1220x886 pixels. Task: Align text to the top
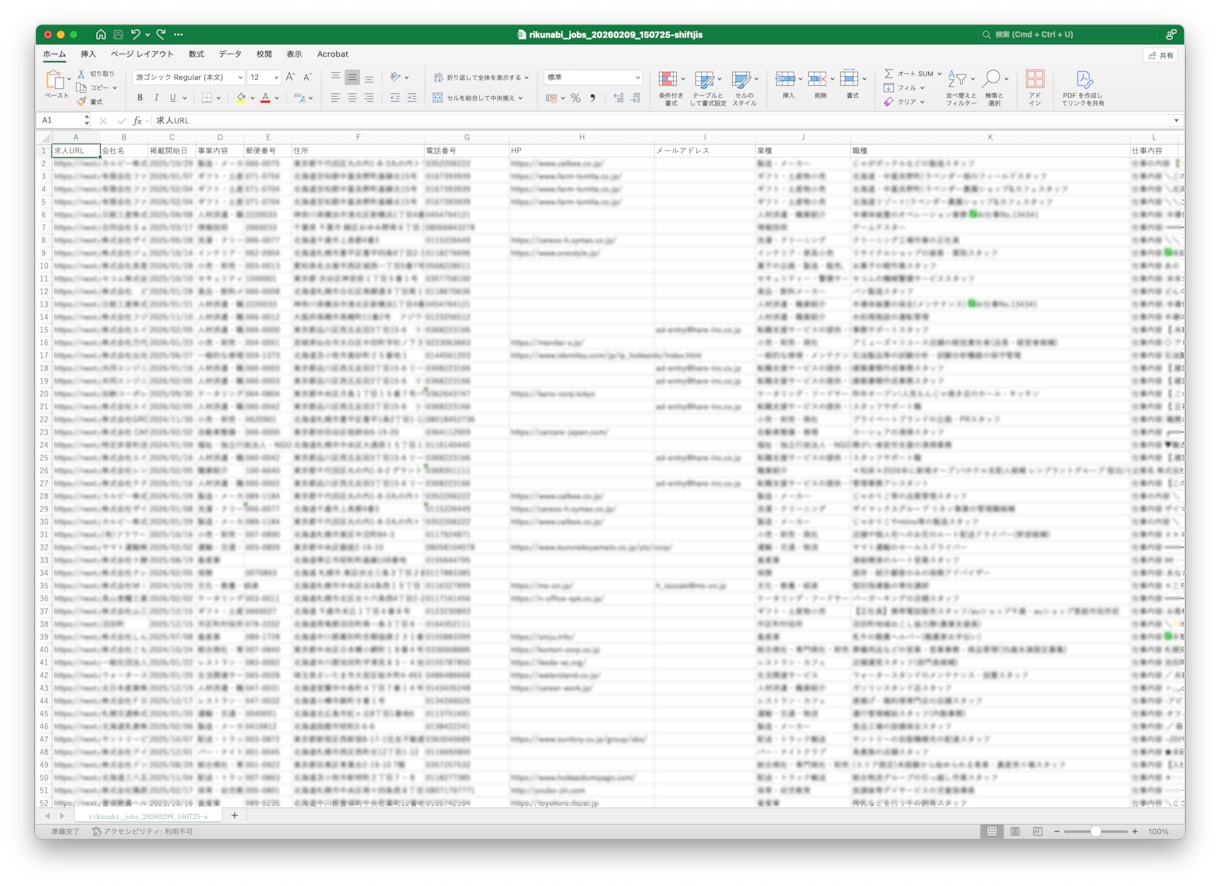(x=335, y=77)
